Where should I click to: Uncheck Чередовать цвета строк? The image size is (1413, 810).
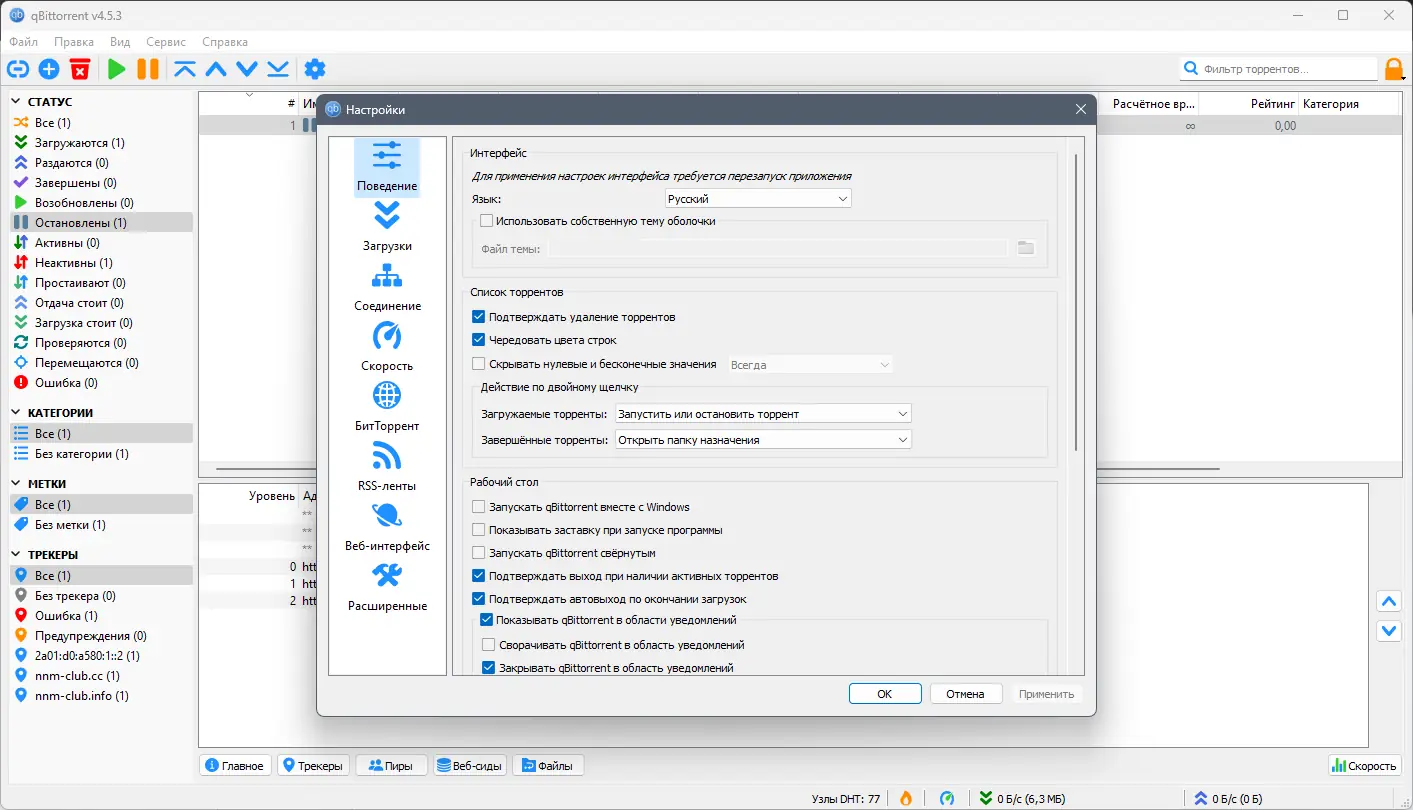tap(479, 340)
